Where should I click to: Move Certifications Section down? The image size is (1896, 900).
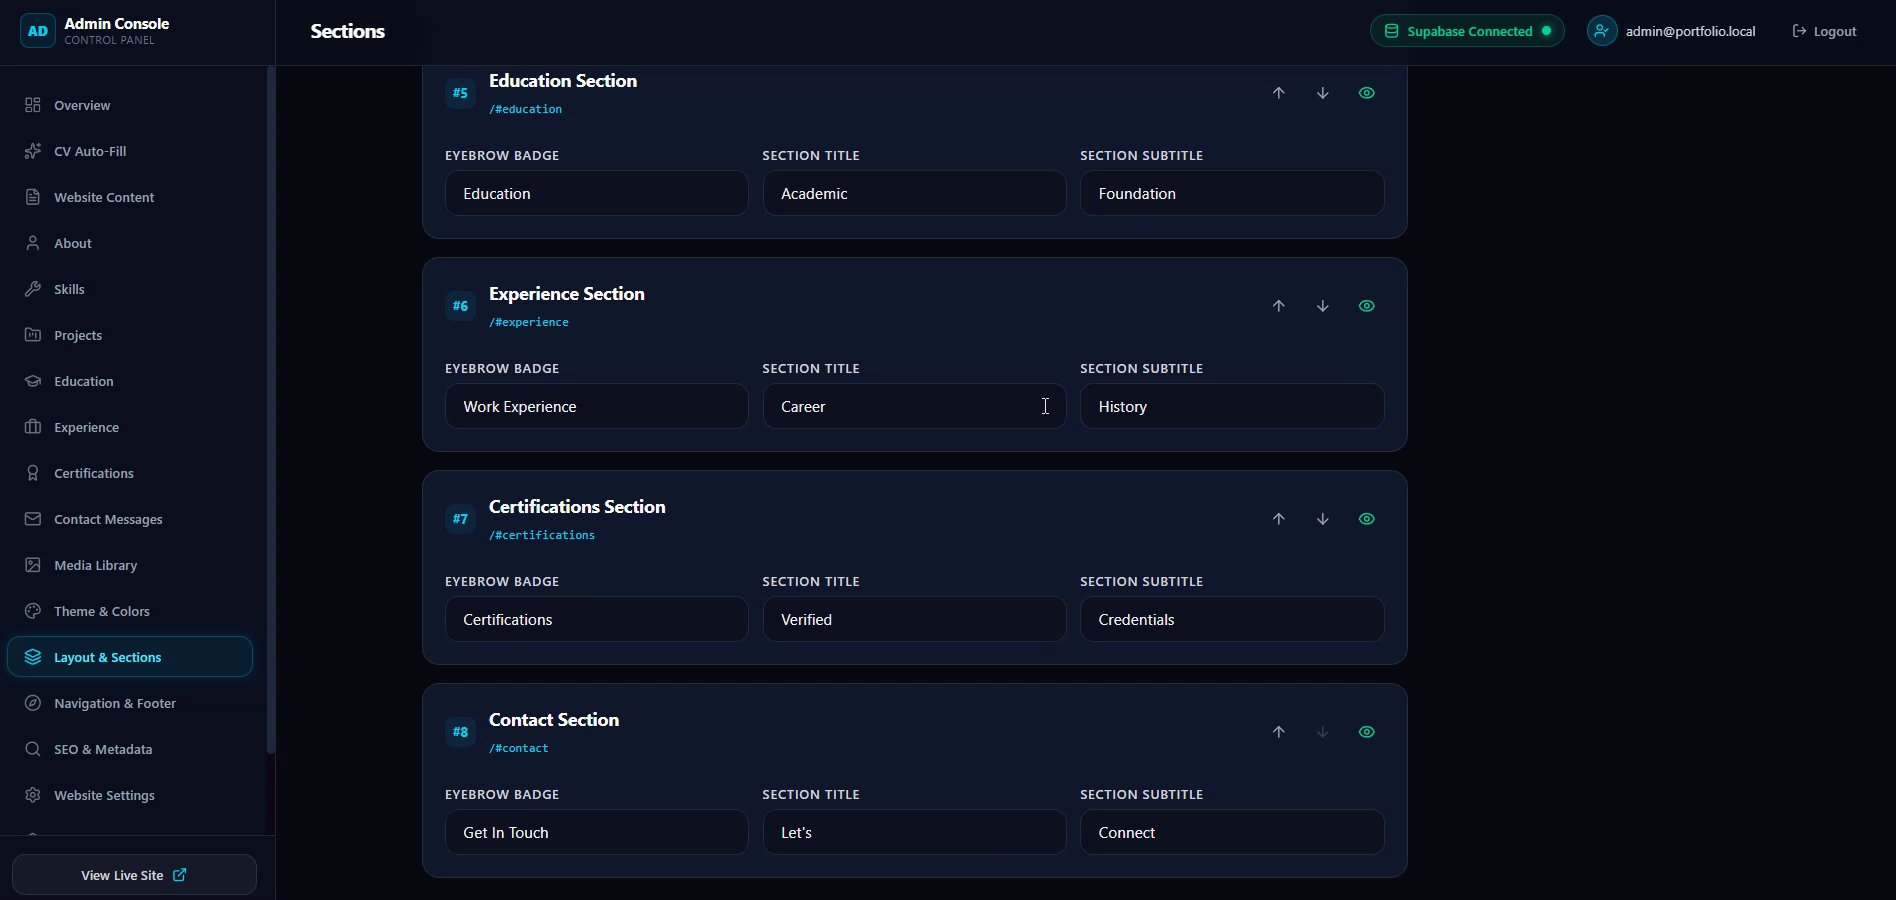pos(1323,519)
